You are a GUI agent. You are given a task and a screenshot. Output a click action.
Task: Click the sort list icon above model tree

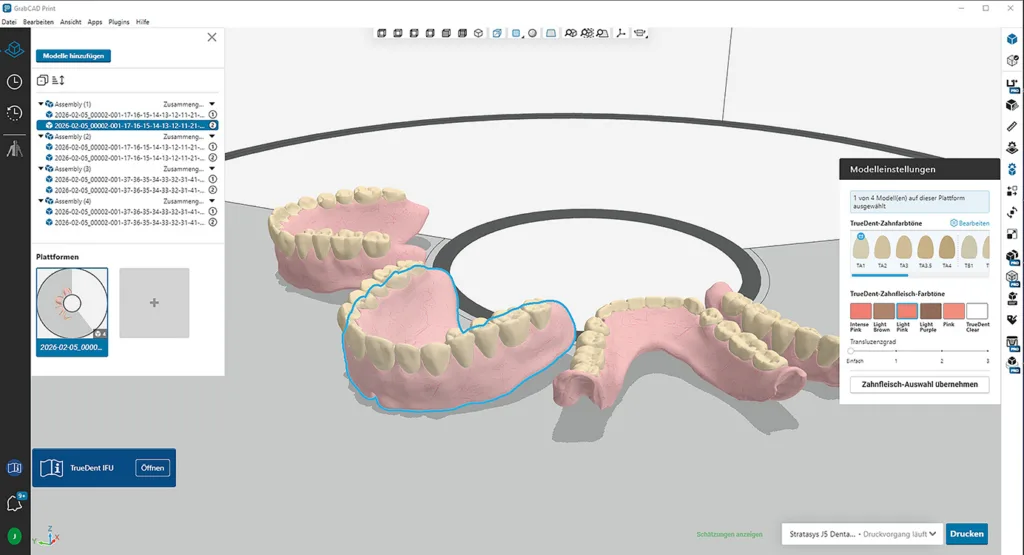pyautogui.click(x=58, y=80)
